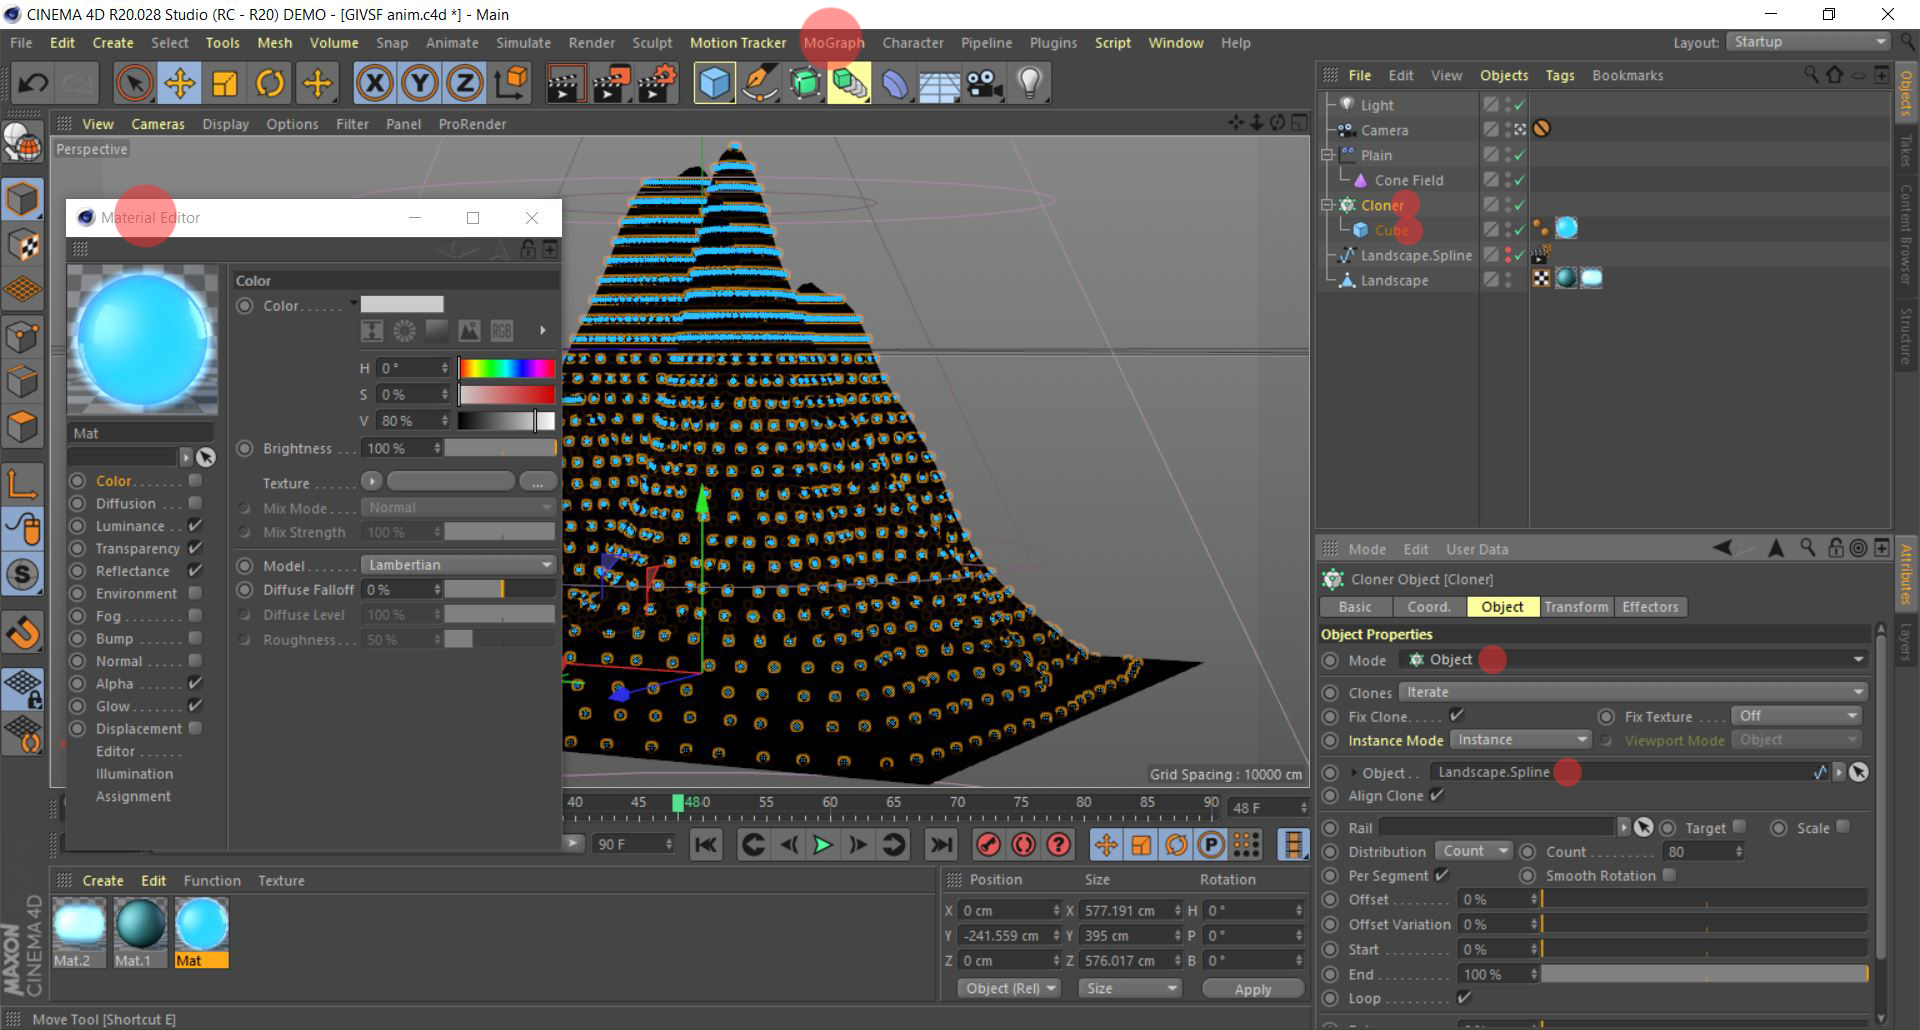This screenshot has width=1920, height=1030.
Task: Click material picker arrow icon in editor
Action: pos(205,457)
